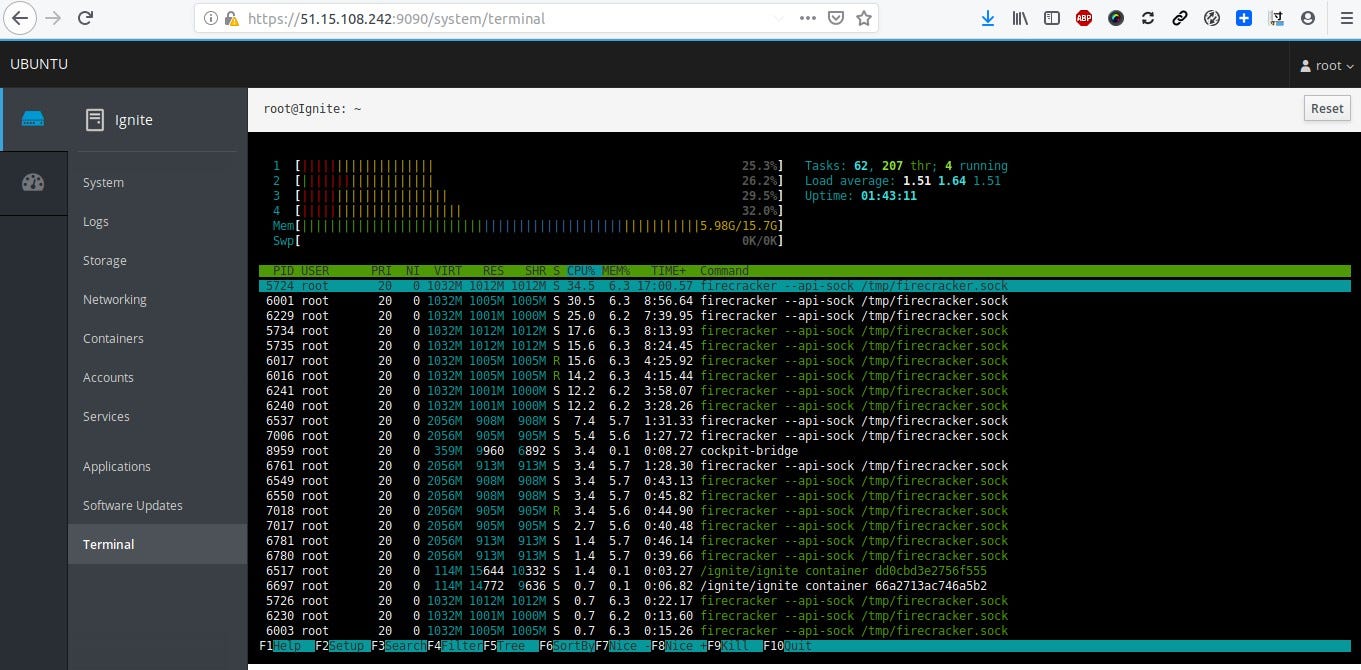Reset the terminal session
1361x670 pixels.
click(1327, 109)
